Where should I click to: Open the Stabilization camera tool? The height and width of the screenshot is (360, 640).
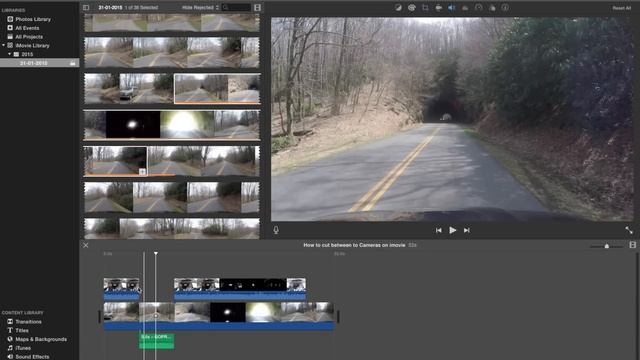click(x=438, y=8)
